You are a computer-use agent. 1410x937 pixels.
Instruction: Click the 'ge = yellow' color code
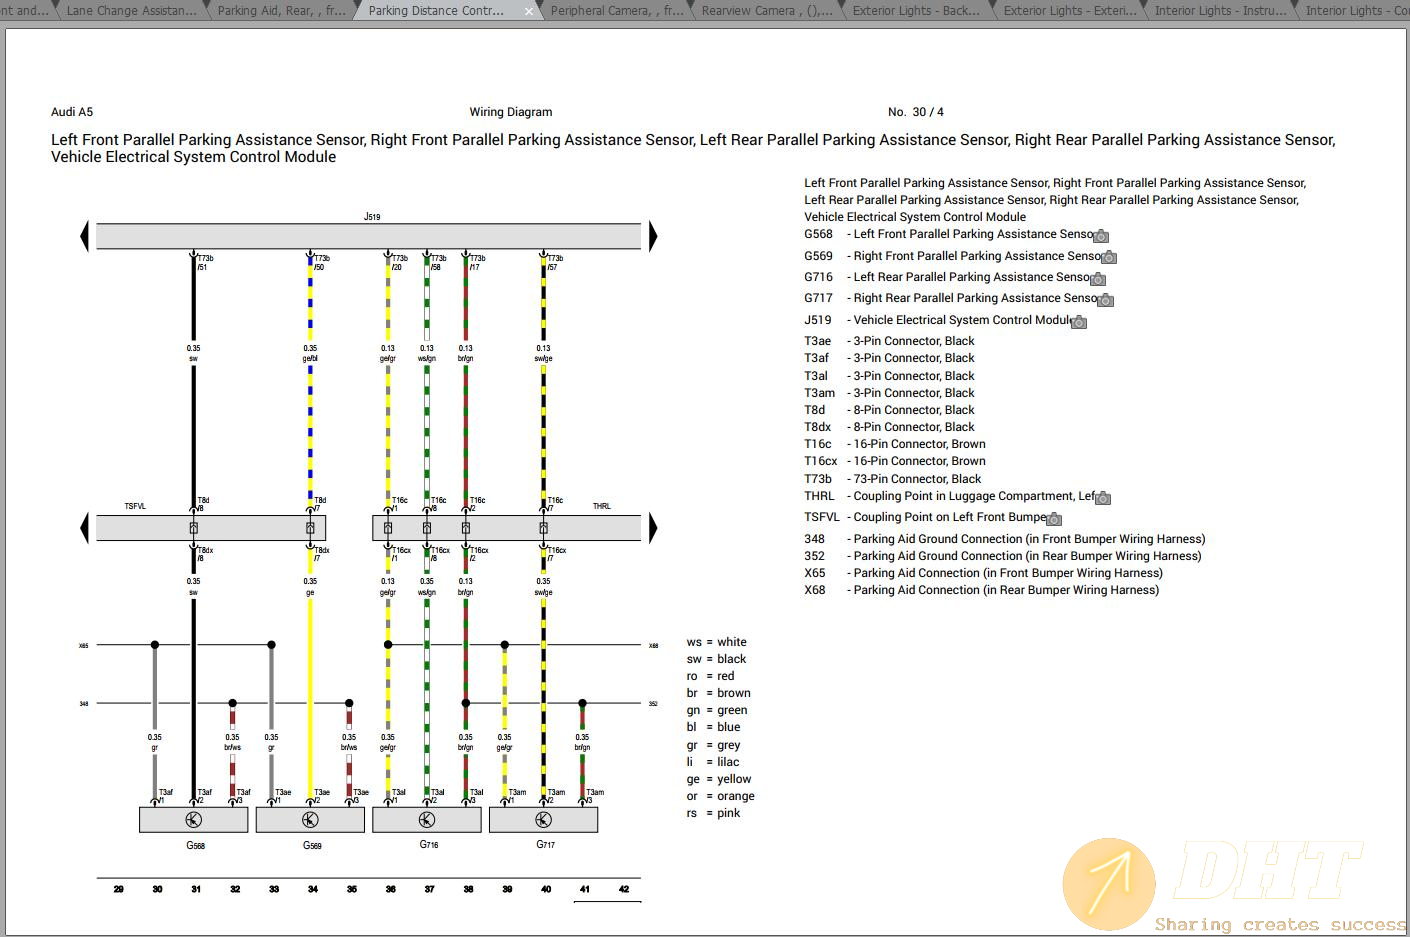click(718, 779)
